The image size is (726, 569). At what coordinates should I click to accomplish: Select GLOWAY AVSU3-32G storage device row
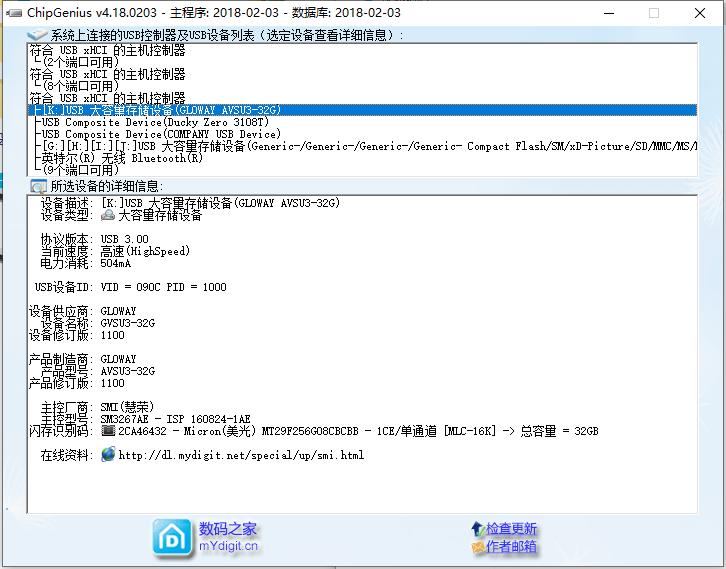pos(363,110)
